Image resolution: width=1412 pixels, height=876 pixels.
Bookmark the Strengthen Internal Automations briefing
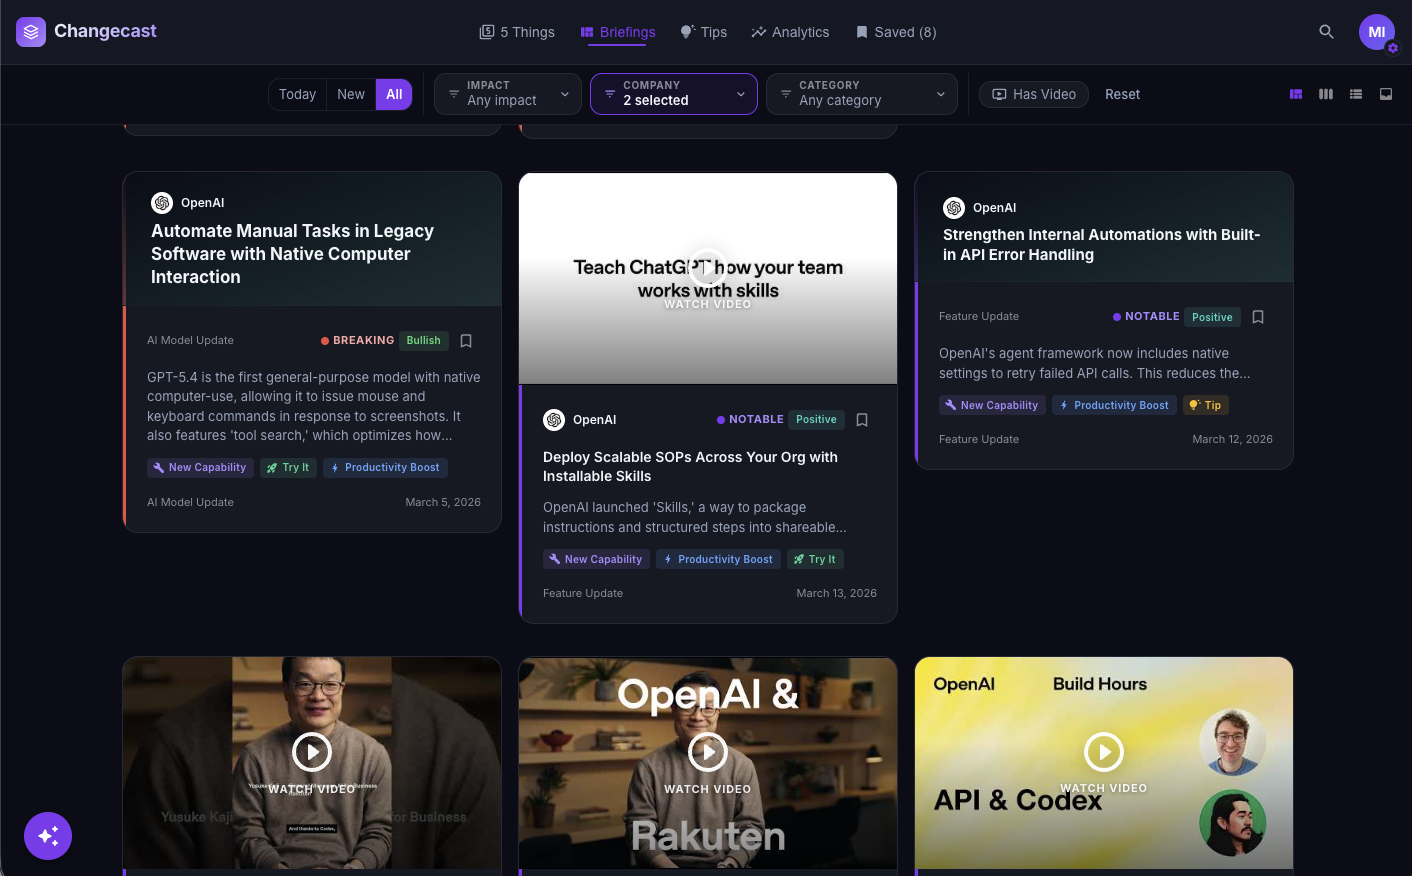(1258, 317)
